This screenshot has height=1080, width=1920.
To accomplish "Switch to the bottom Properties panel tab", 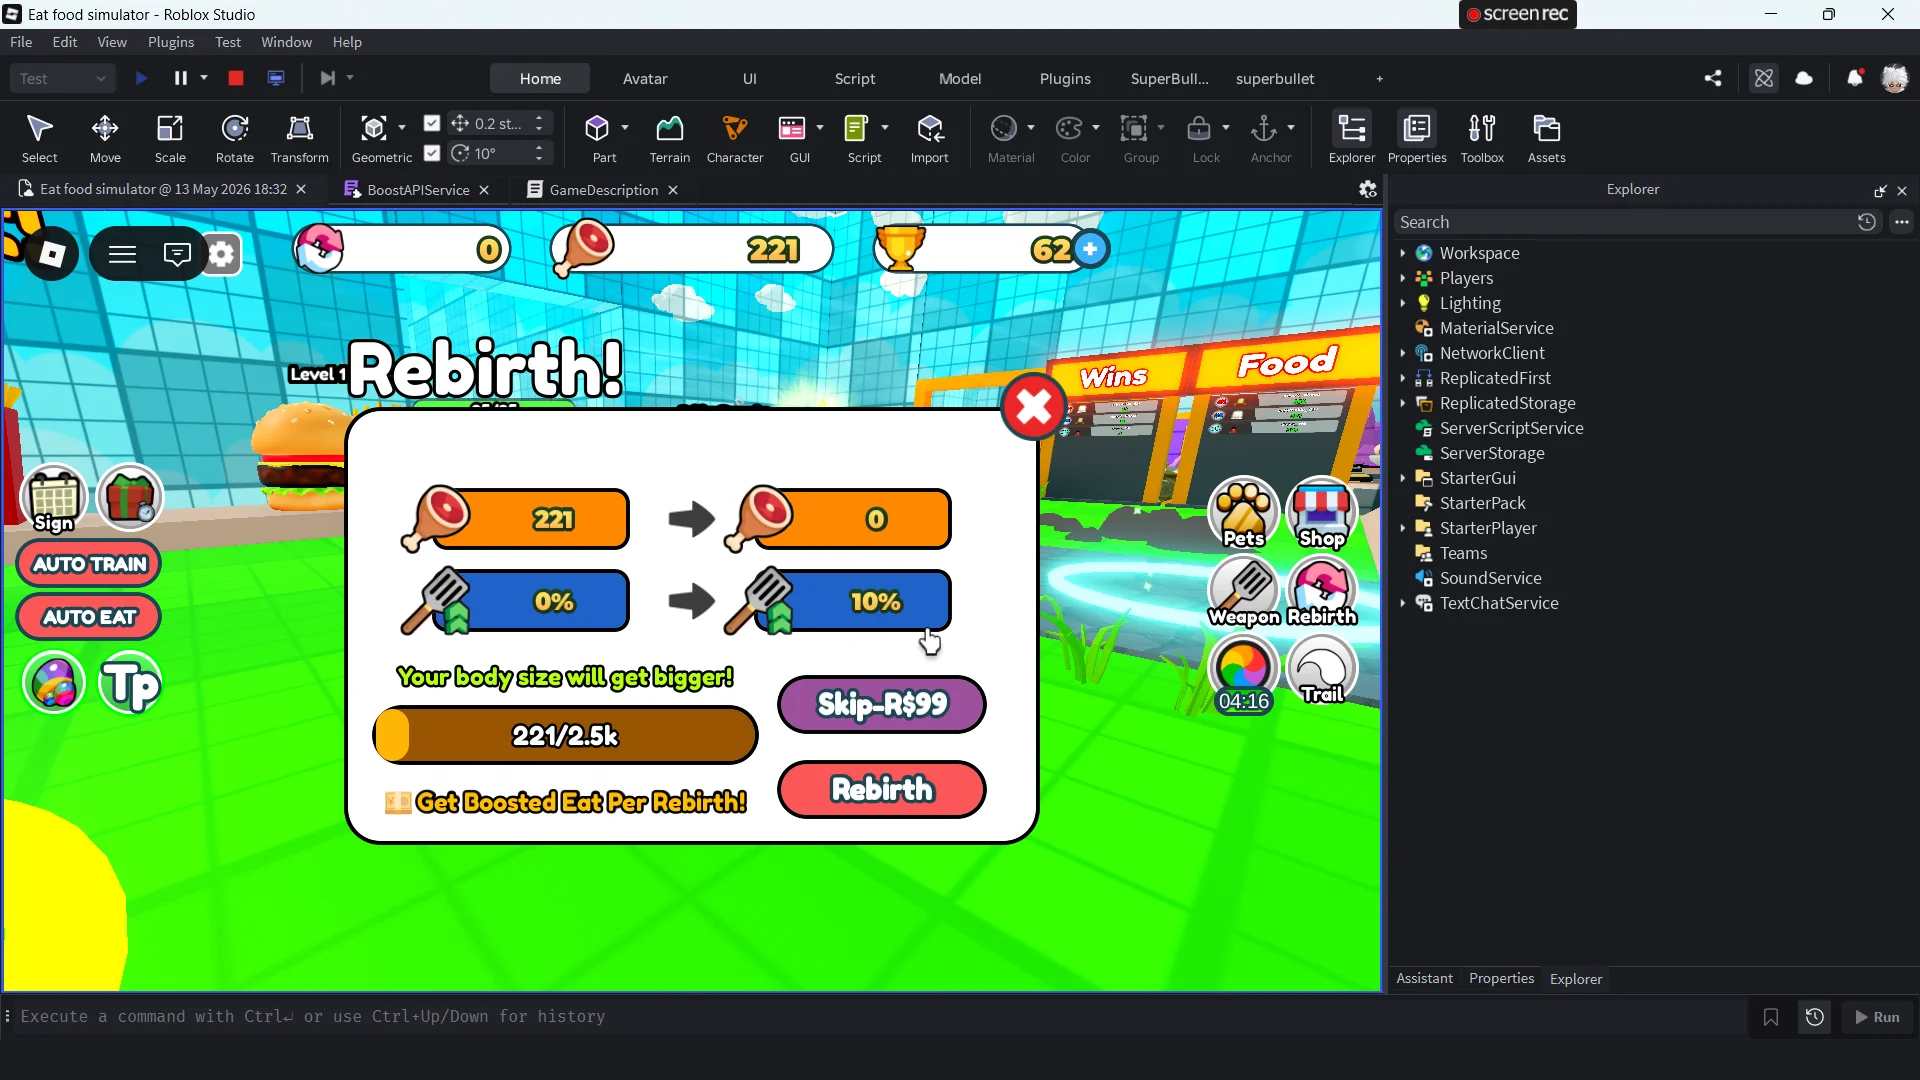I will pyautogui.click(x=1501, y=979).
